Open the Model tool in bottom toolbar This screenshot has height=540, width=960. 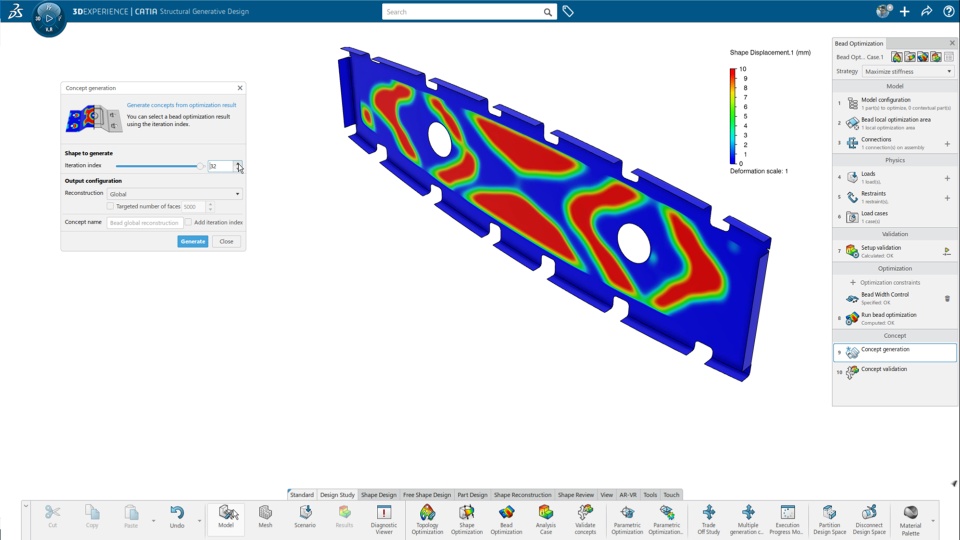pos(226,517)
